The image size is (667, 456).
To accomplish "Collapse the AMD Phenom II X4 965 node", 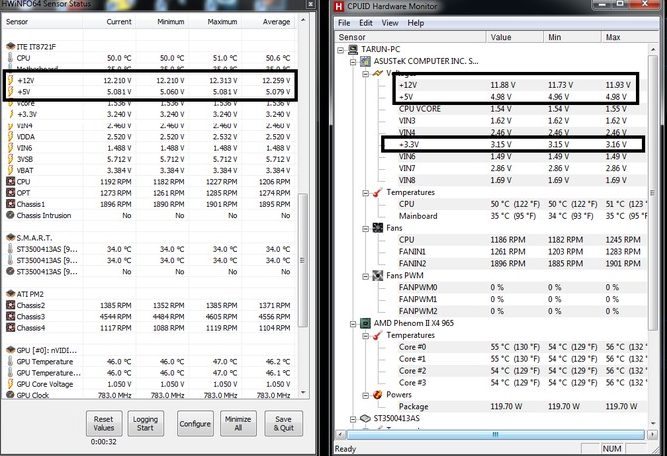I will (353, 324).
